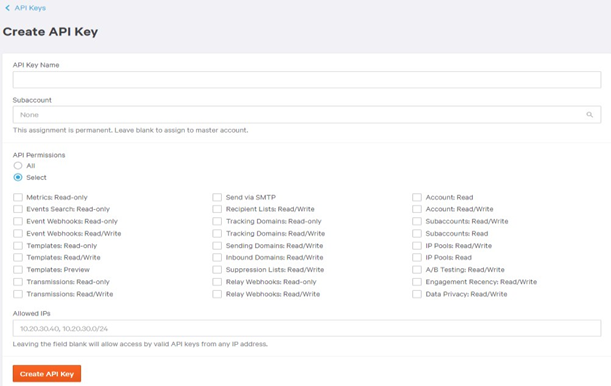Open the Subaccount selector showing None
Screen dimensions: 611x386
(x=307, y=115)
